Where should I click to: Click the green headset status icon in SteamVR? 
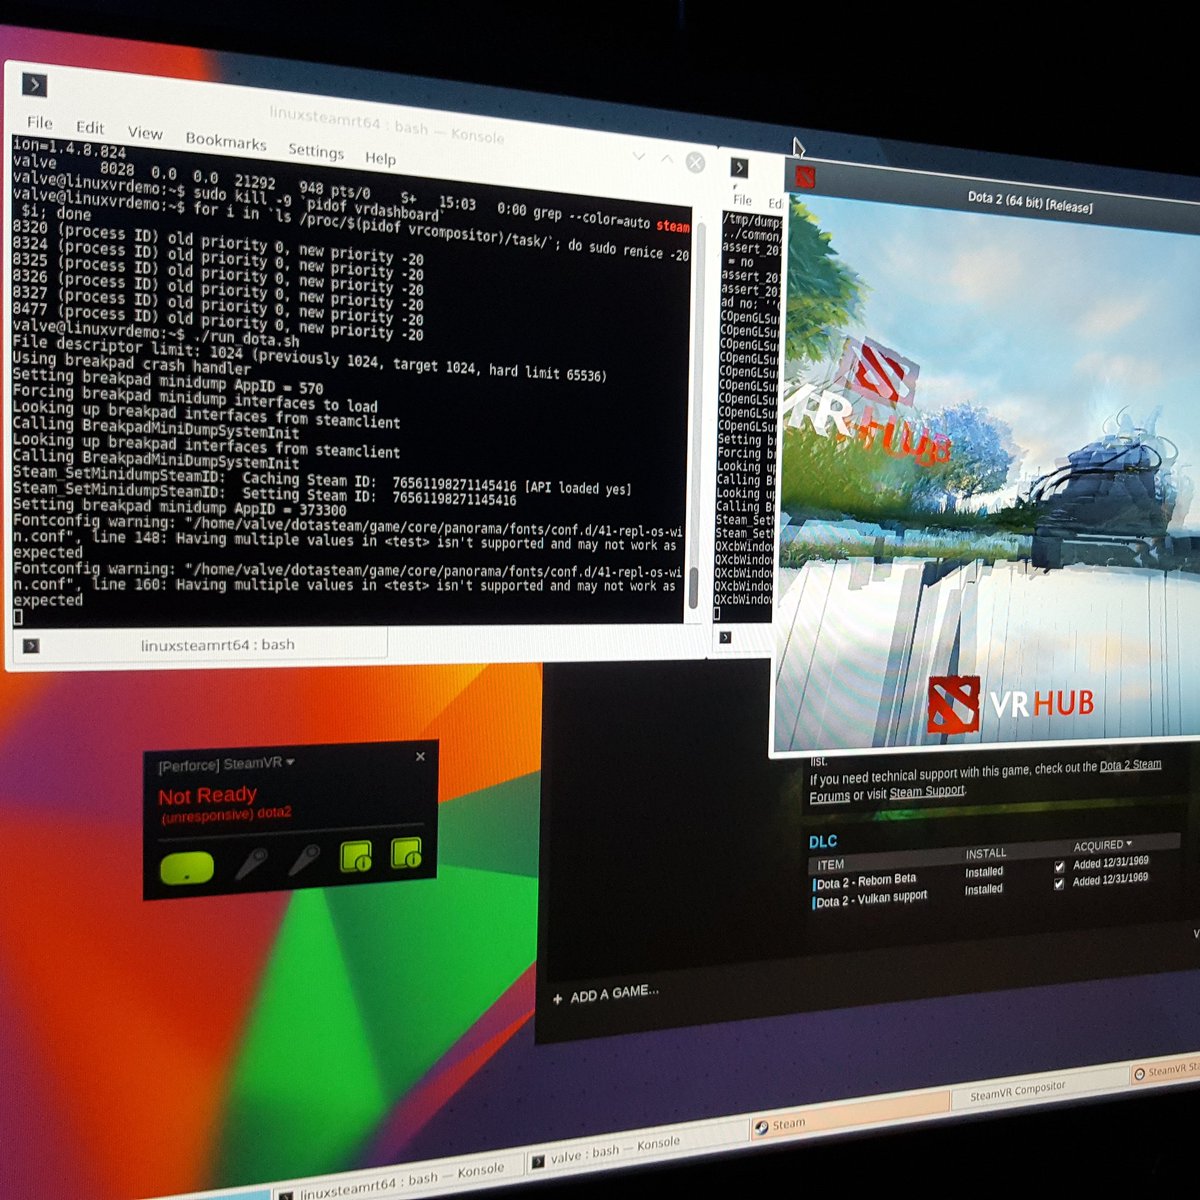(x=187, y=868)
